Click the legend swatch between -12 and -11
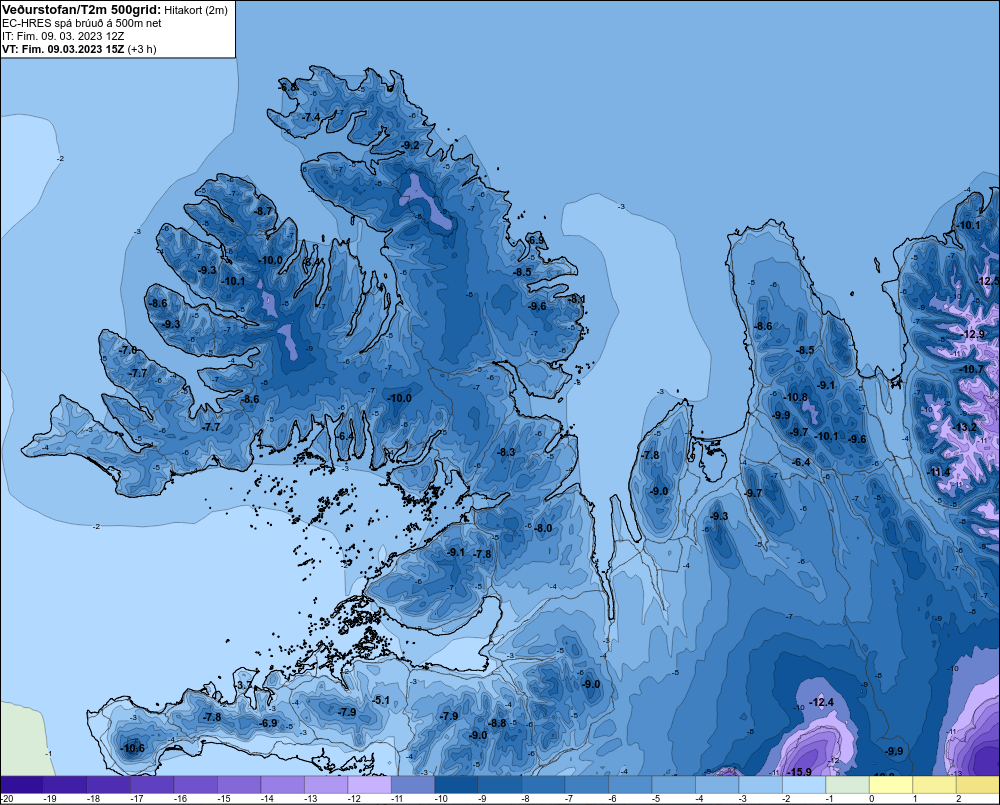Screen dimensions: 1000x805 (x=369, y=784)
